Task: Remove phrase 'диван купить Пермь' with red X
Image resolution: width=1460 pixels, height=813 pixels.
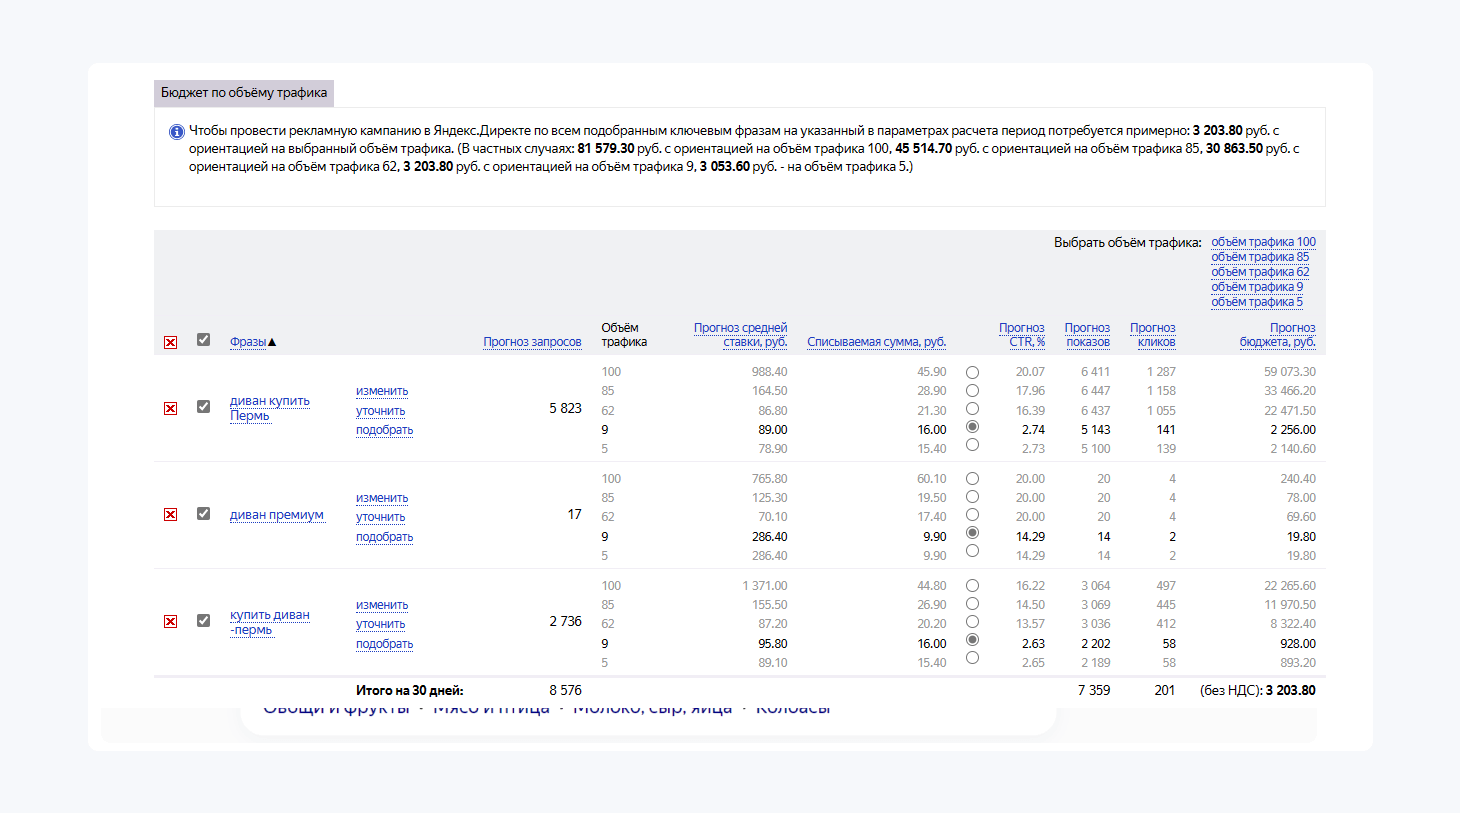Action: pos(170,408)
